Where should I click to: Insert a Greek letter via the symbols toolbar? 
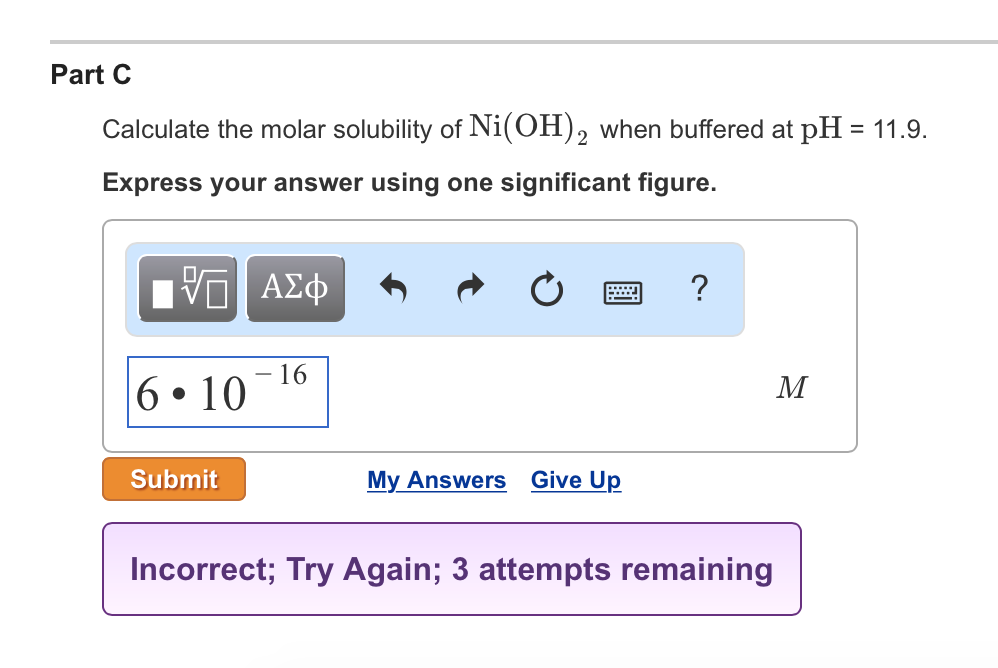click(x=295, y=288)
